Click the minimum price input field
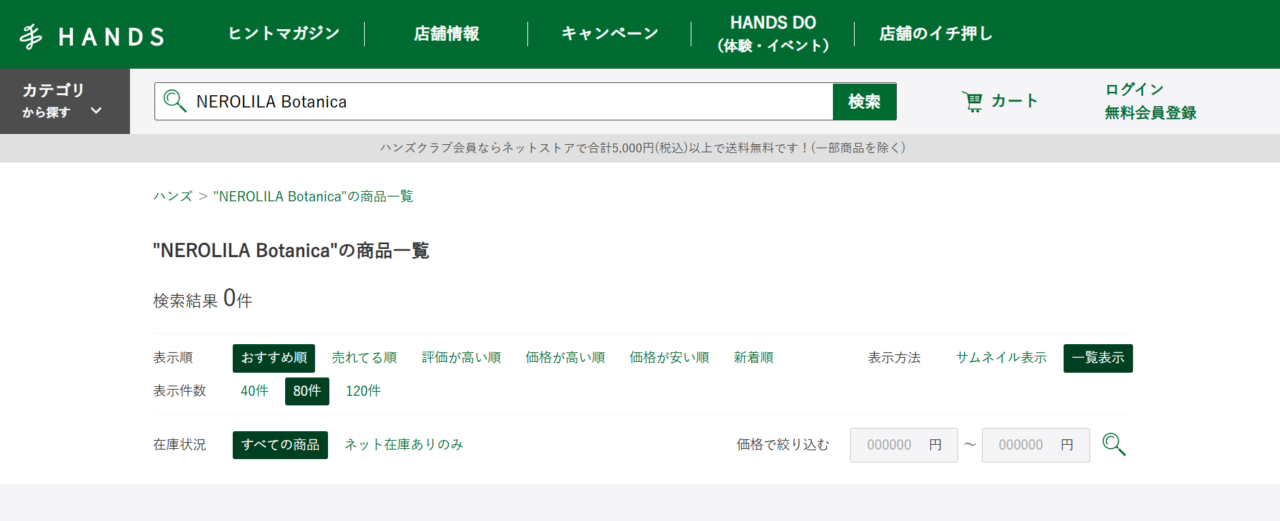The width and height of the screenshot is (1280, 521). 904,445
